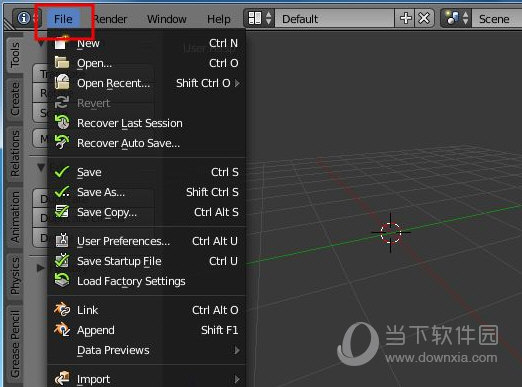522x387 pixels.
Task: Expand the Open Recent submenu
Action: (x=147, y=83)
